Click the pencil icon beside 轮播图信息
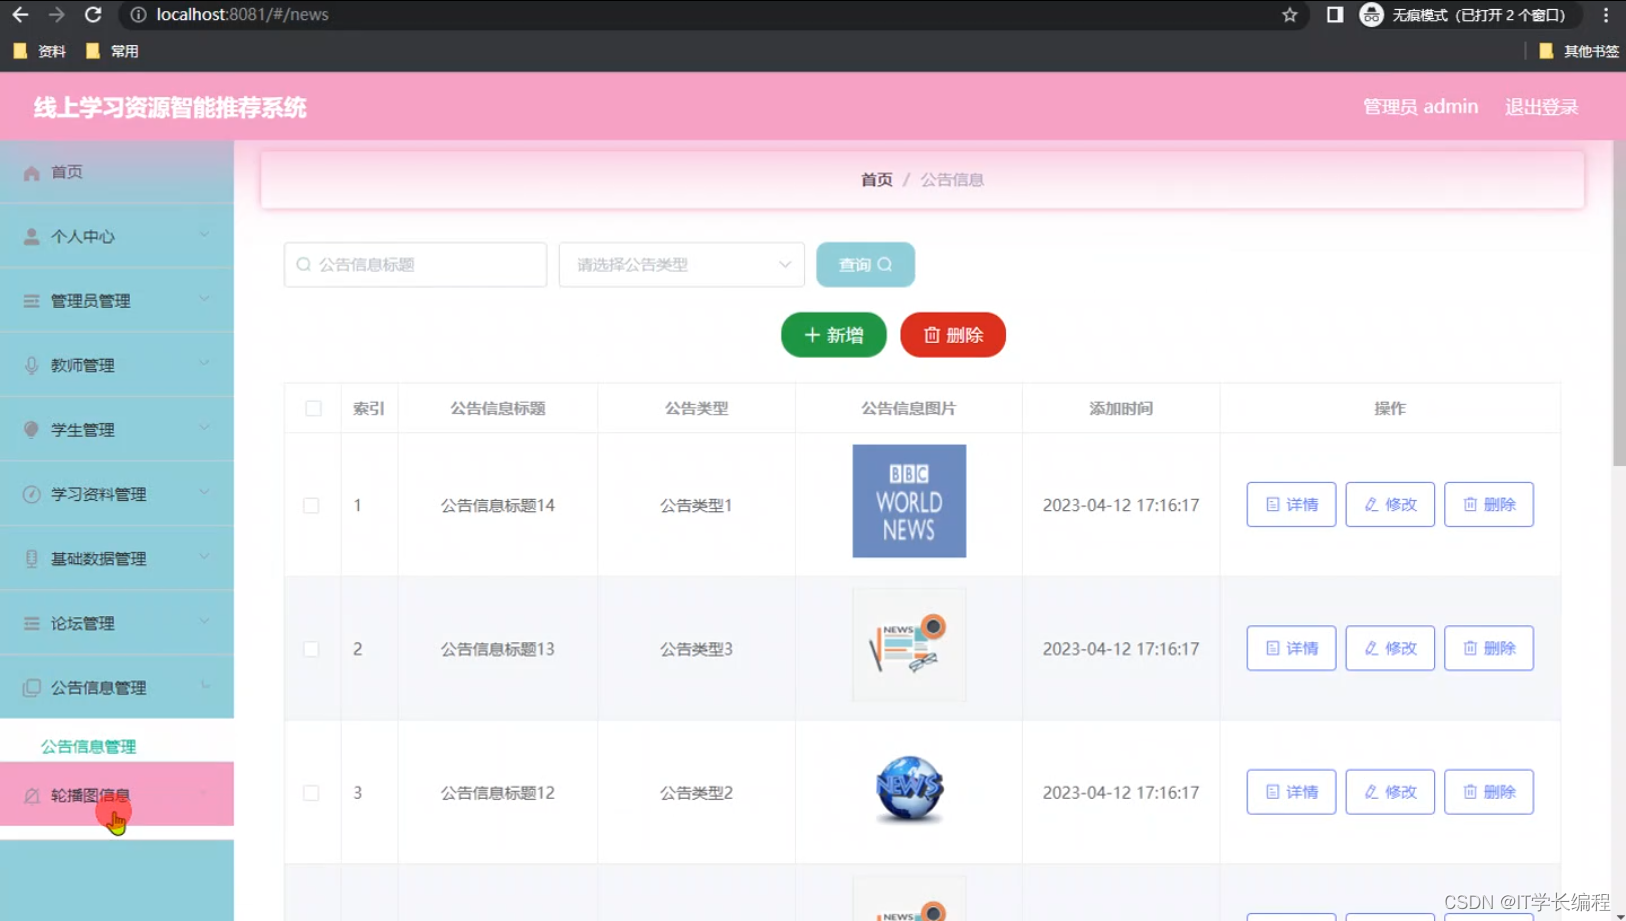The height and width of the screenshot is (921, 1626). [x=30, y=794]
